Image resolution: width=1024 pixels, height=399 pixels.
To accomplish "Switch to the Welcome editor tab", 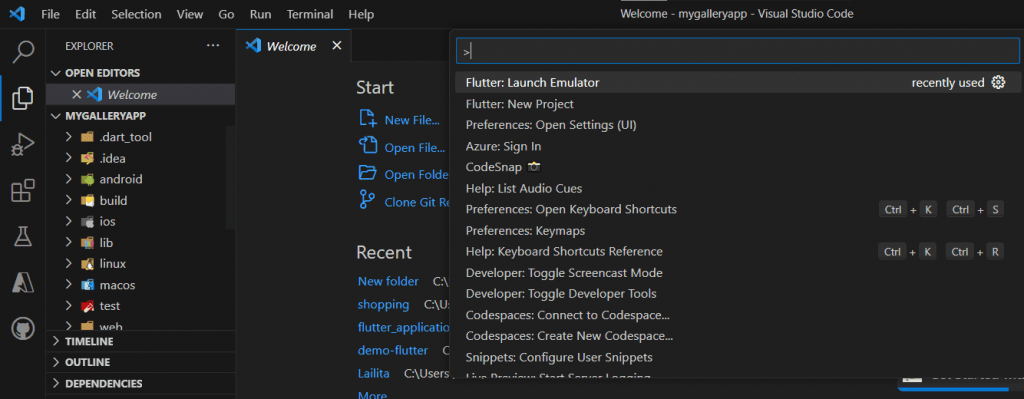I will tap(294, 46).
